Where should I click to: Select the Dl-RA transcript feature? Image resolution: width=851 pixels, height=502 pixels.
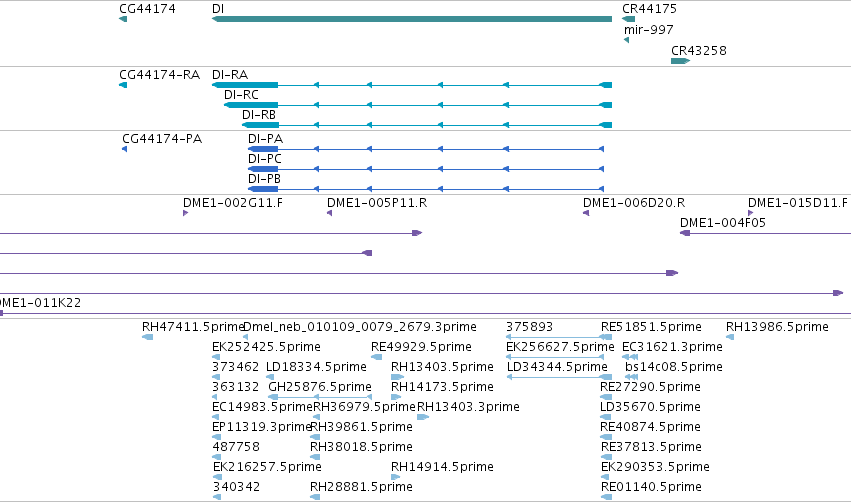(412, 85)
